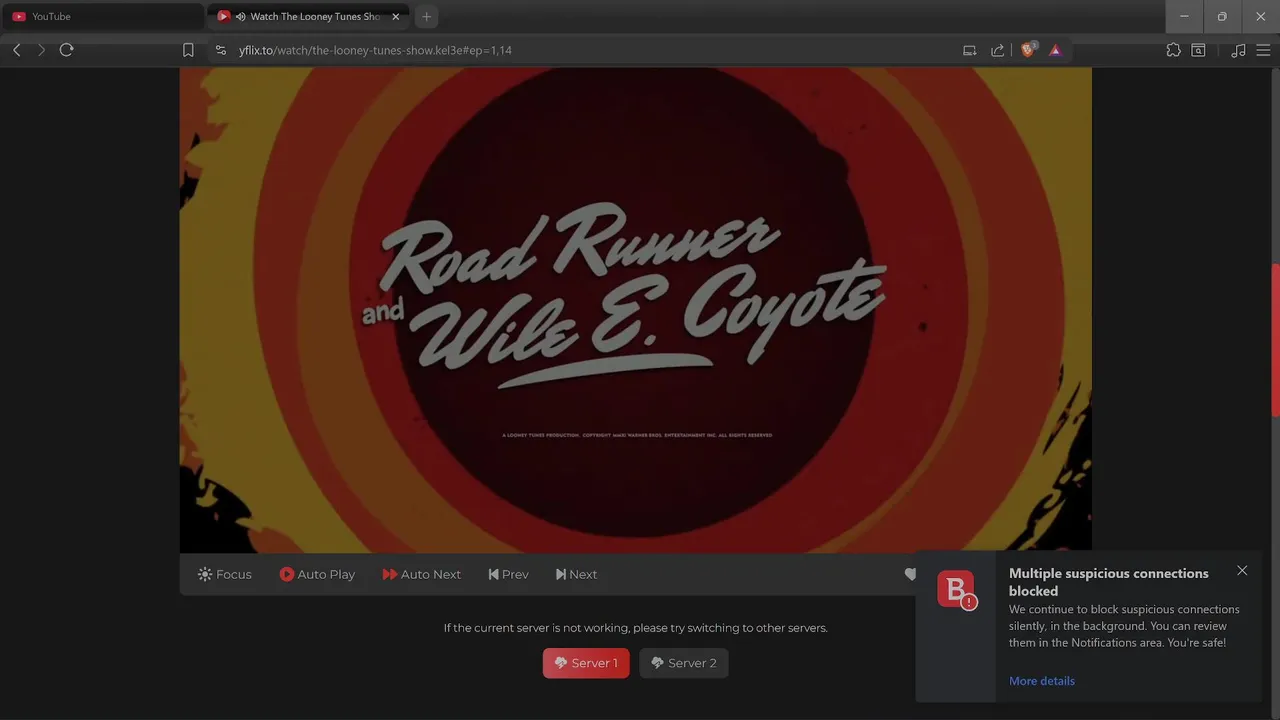Reload the page with the refresh icon
Viewport: 1280px width, 720px height.
coord(67,50)
